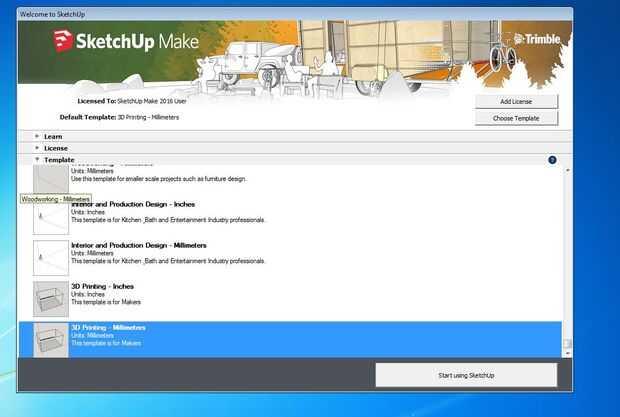Click the Choose Template button
This screenshot has width=620, height=417.
(x=516, y=118)
